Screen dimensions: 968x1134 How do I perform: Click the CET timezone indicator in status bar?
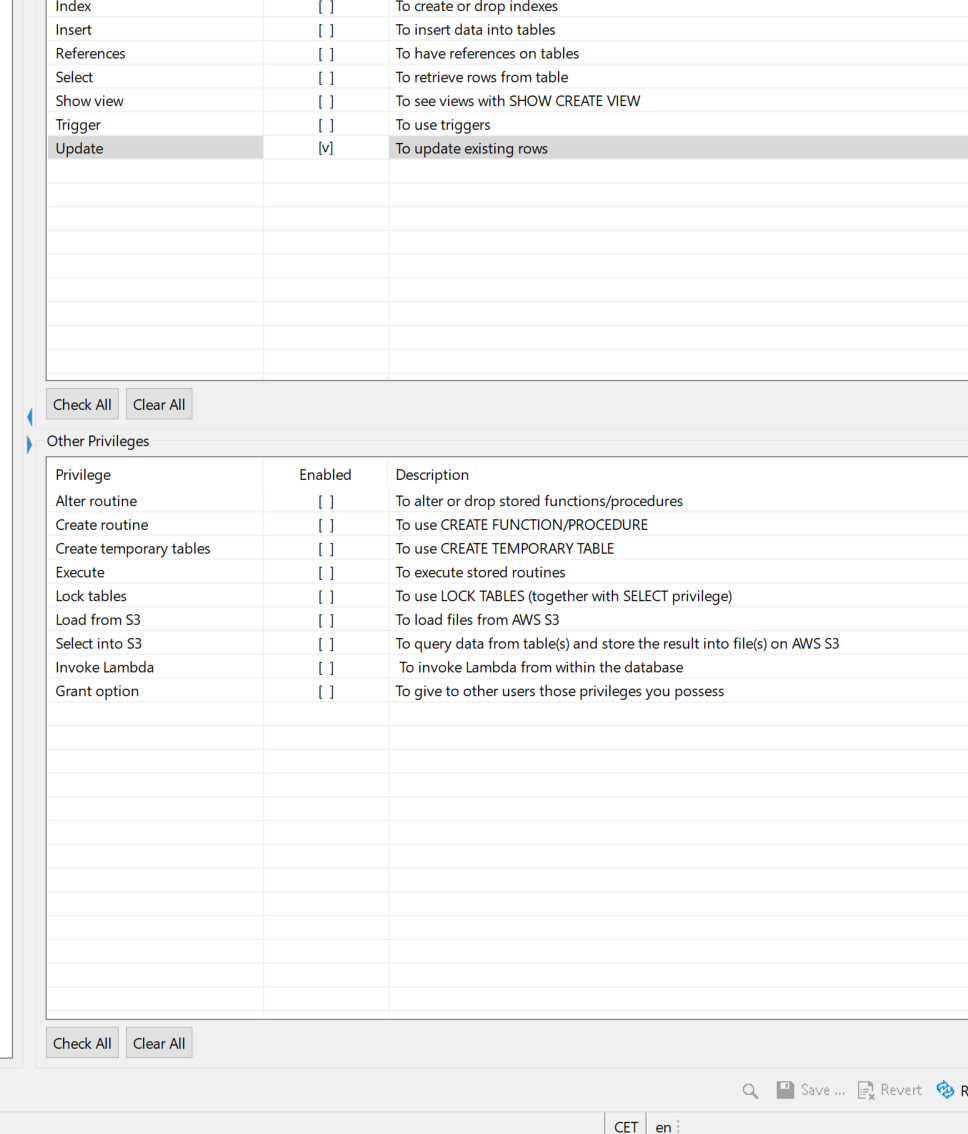coord(625,1126)
